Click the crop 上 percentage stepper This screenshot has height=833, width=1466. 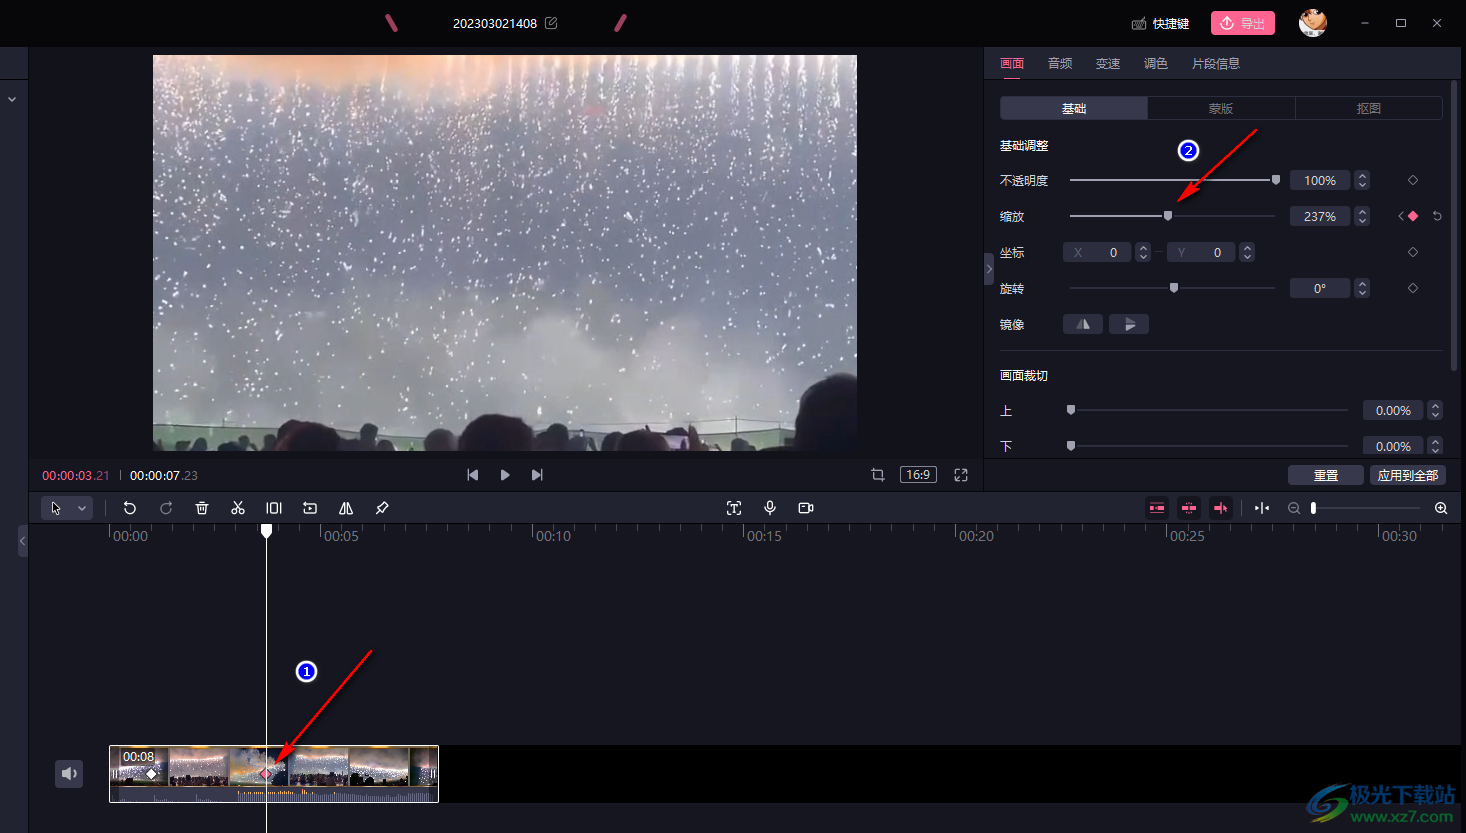1435,410
